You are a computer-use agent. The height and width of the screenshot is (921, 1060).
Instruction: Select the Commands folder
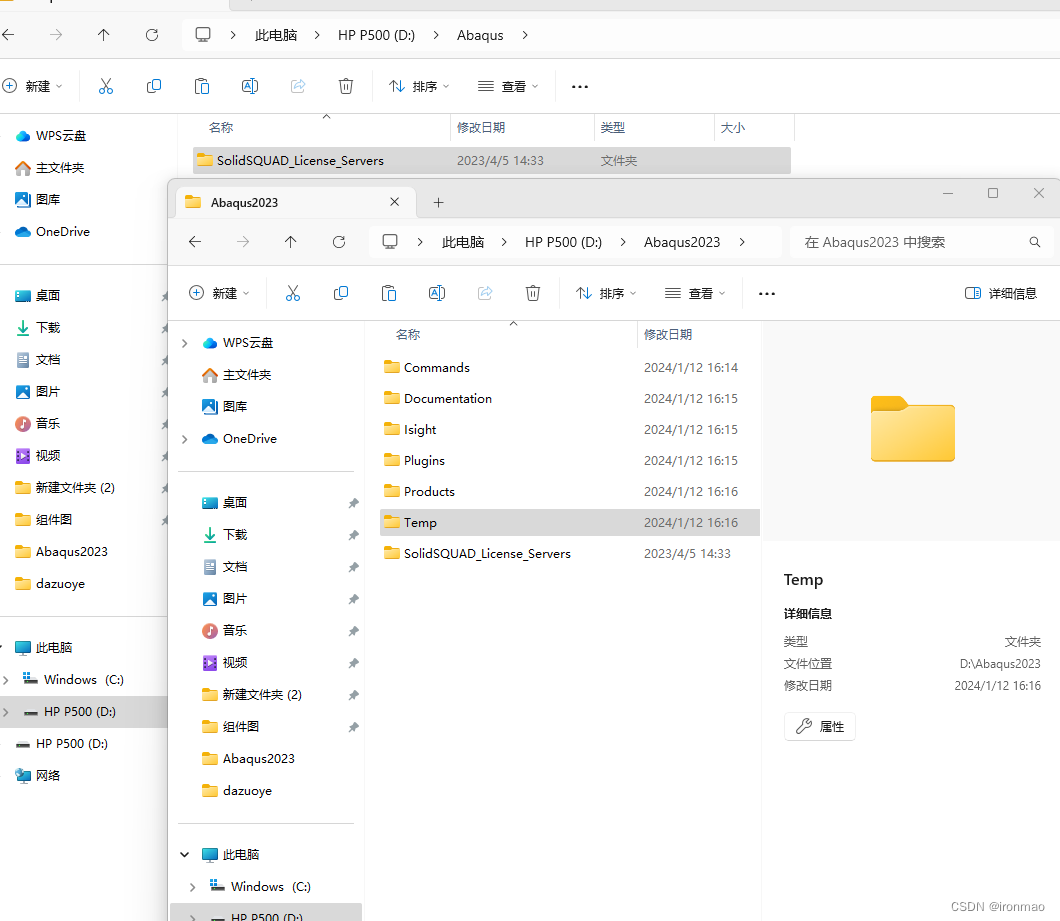[x=570, y=367]
